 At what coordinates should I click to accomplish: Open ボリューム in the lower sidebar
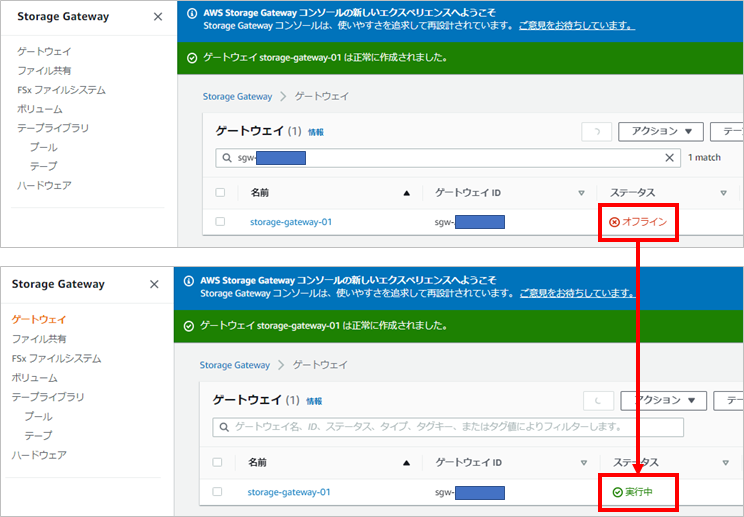point(35,378)
